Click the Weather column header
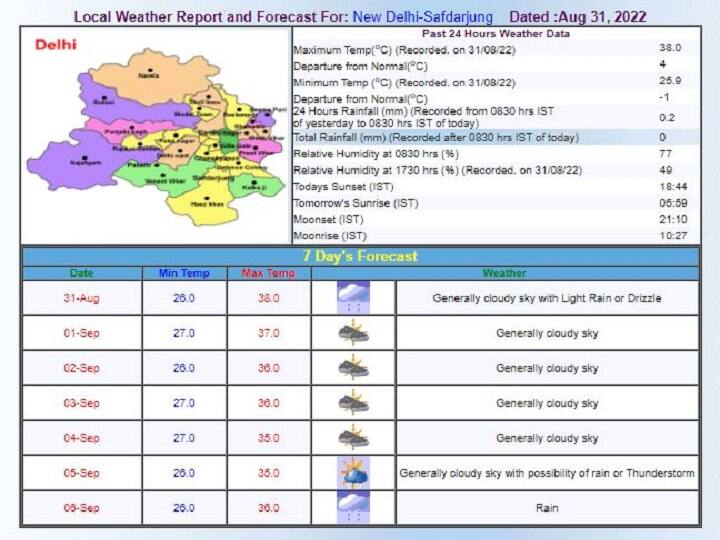The width and height of the screenshot is (720, 540). 504,273
